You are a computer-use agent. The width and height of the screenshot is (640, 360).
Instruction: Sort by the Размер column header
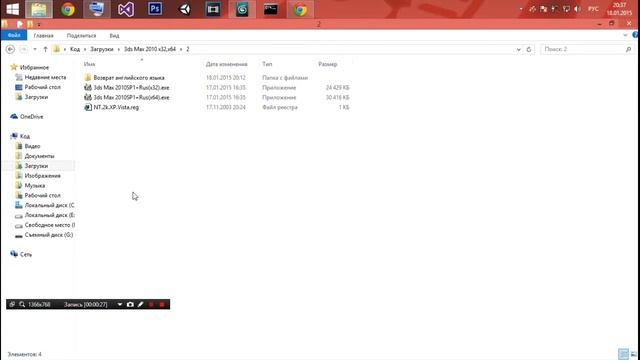point(328,64)
